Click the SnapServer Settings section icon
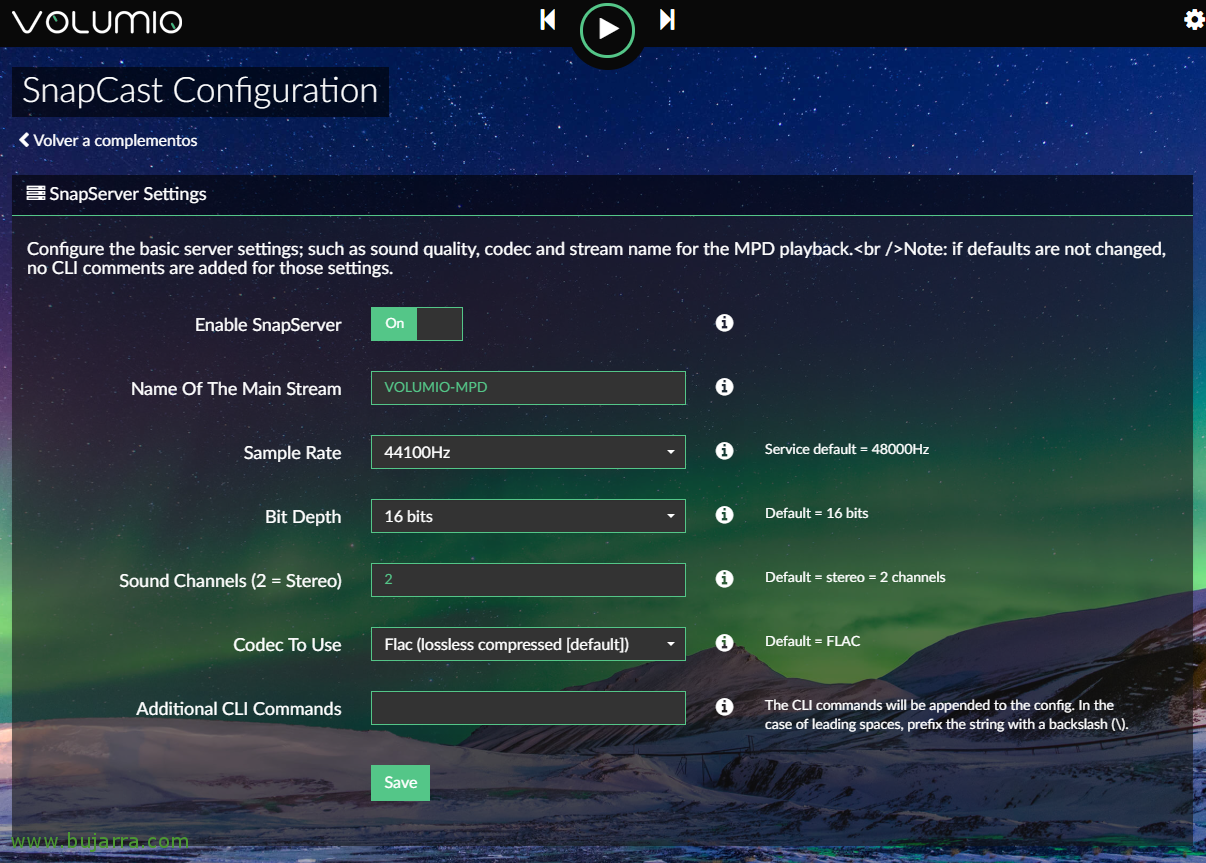 tap(36, 193)
